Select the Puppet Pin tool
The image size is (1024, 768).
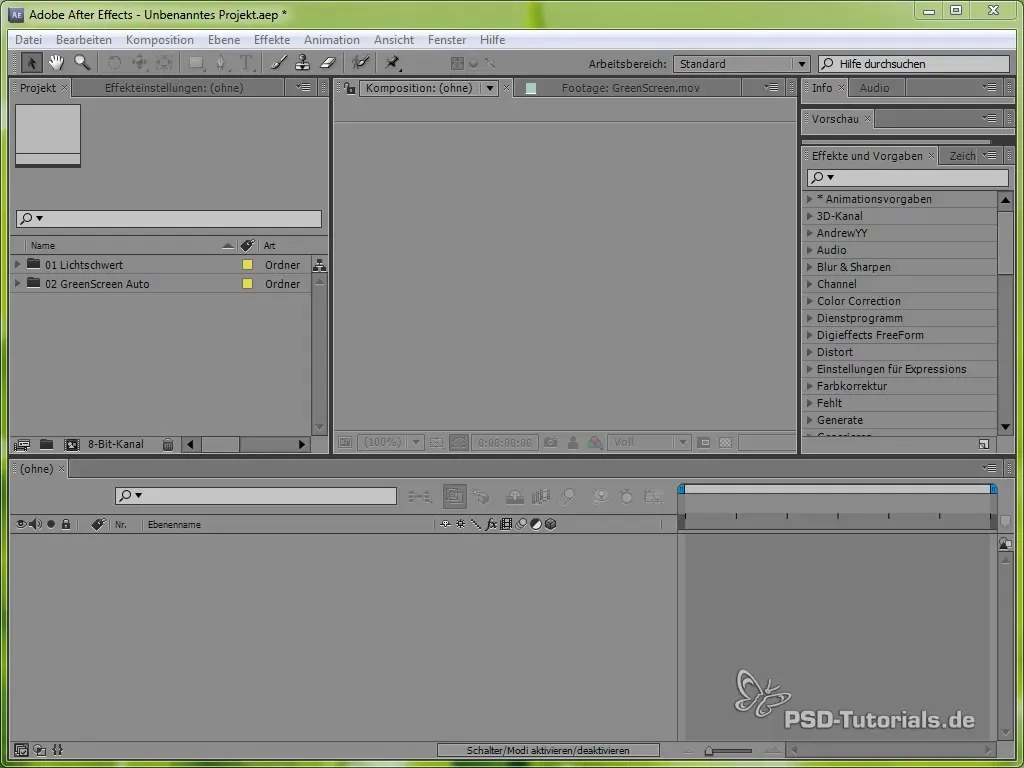click(392, 63)
